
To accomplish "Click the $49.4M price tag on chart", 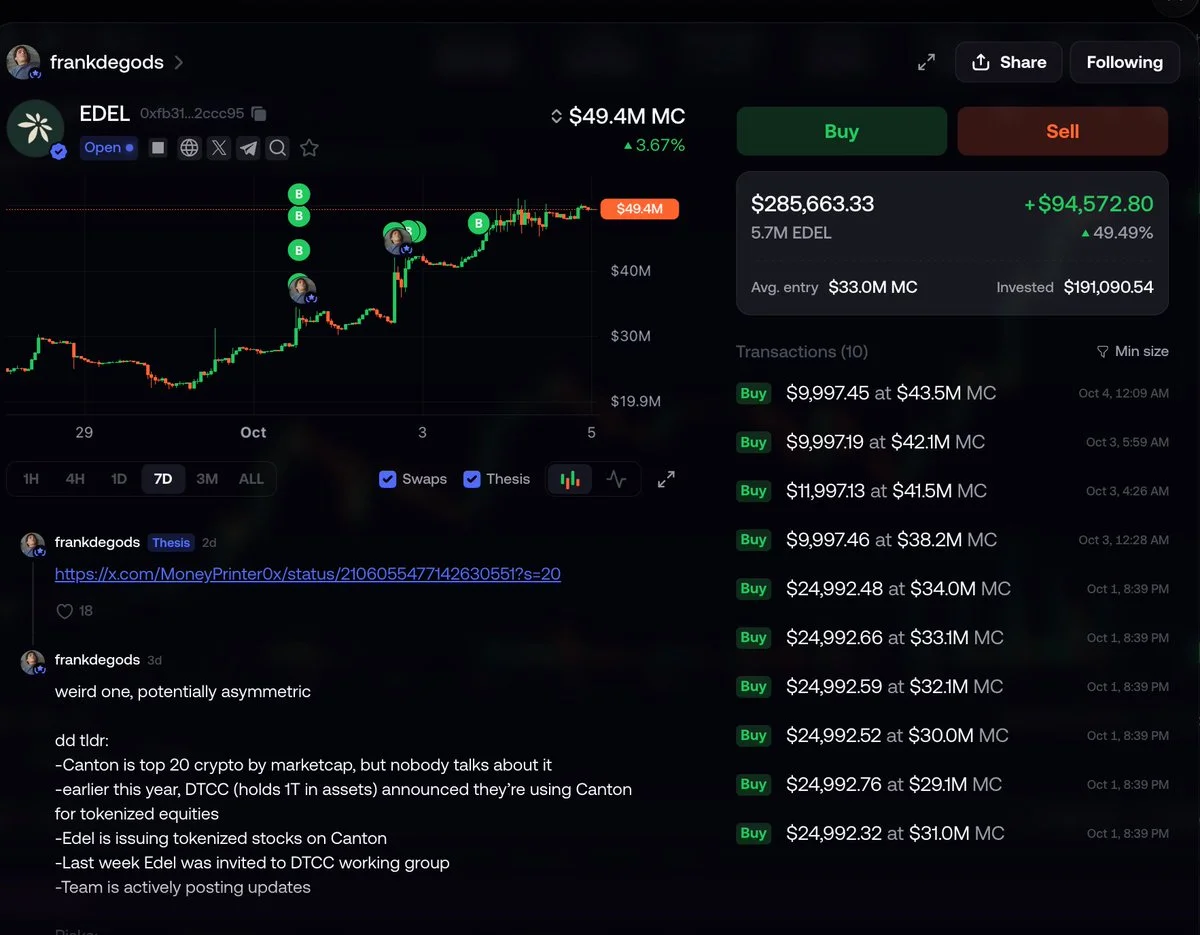I will click(x=639, y=209).
